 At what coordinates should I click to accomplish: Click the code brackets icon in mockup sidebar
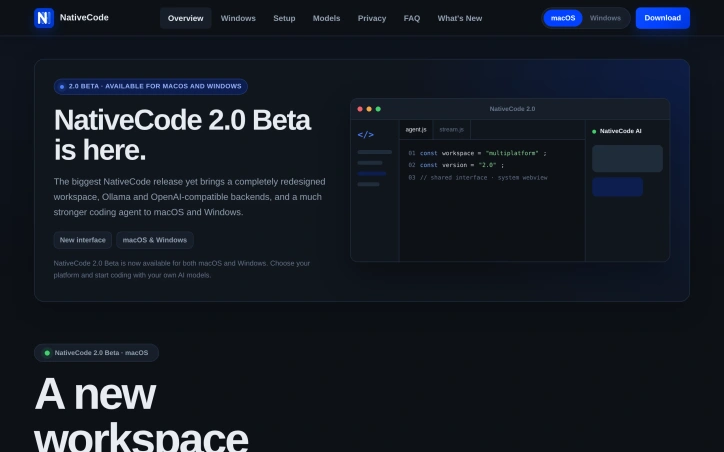click(x=366, y=134)
